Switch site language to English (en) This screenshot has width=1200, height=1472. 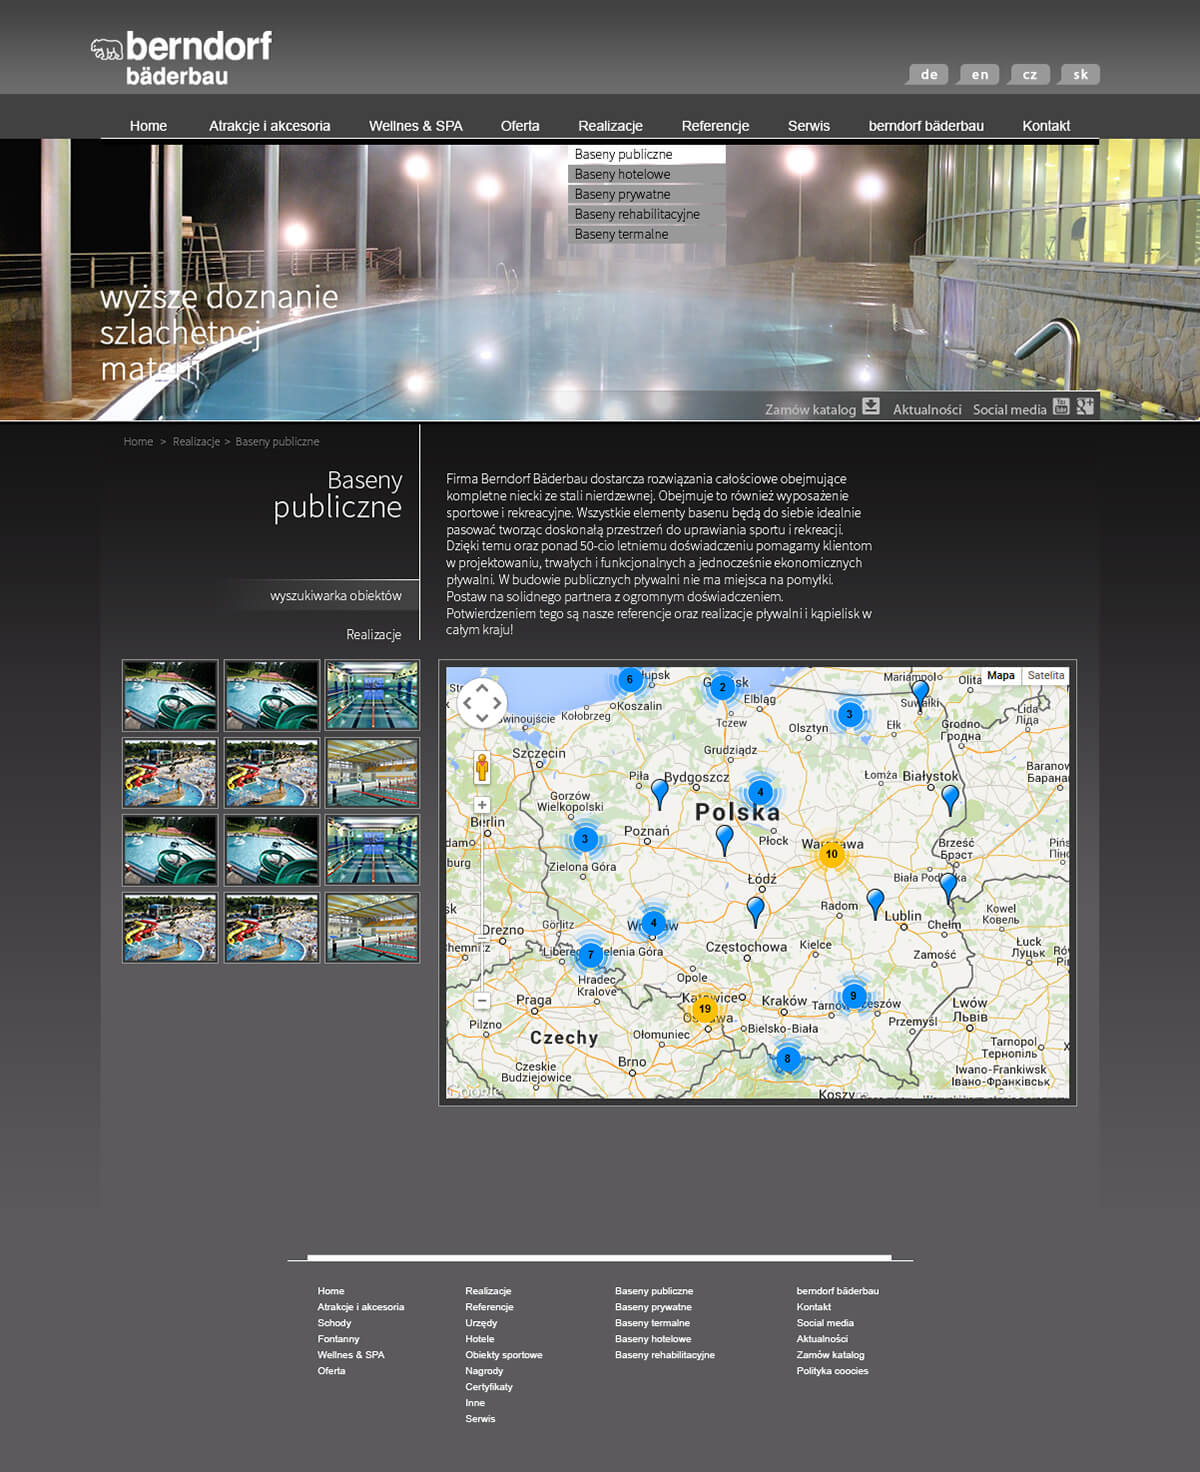tap(979, 75)
